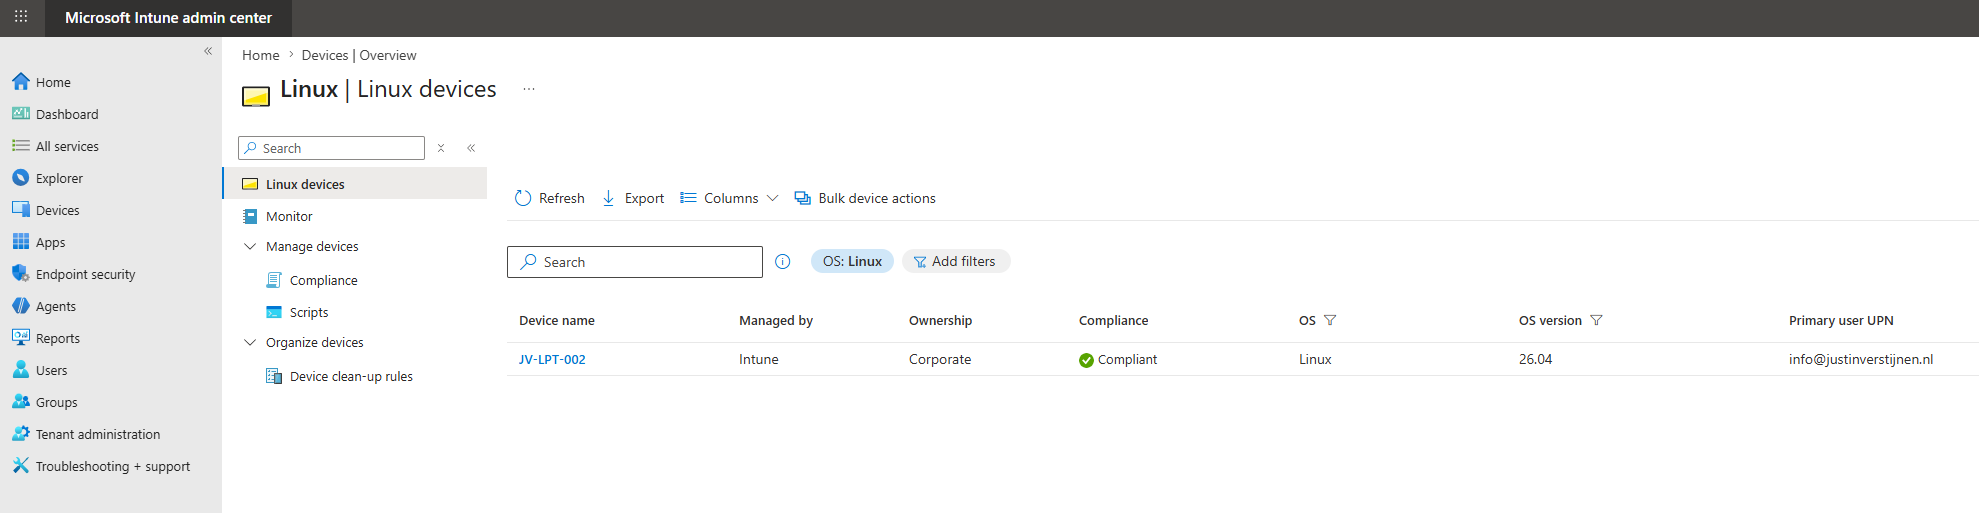Viewport: 1979px width, 513px height.
Task: Click the Device clean-up rules icon
Action: [274, 376]
